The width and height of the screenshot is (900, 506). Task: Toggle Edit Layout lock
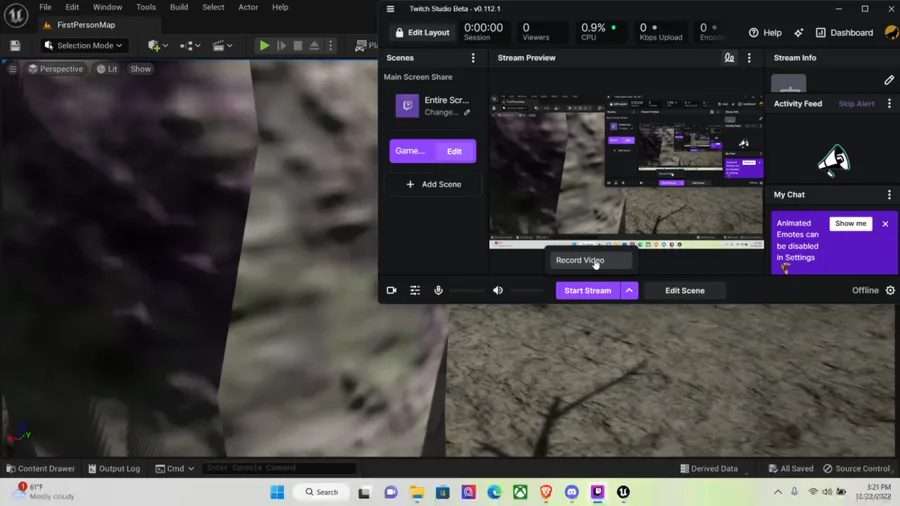(422, 33)
